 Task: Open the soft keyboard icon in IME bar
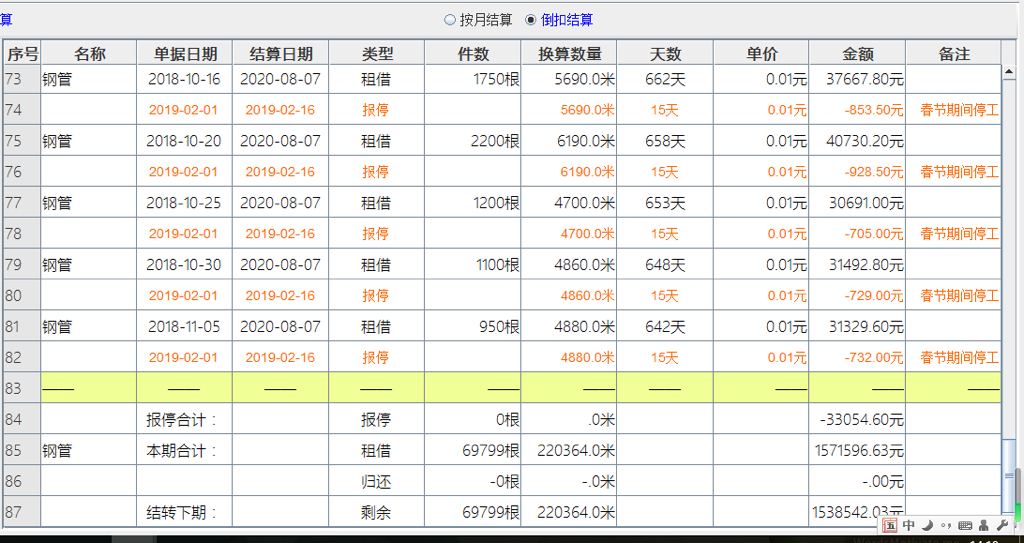tap(965, 525)
